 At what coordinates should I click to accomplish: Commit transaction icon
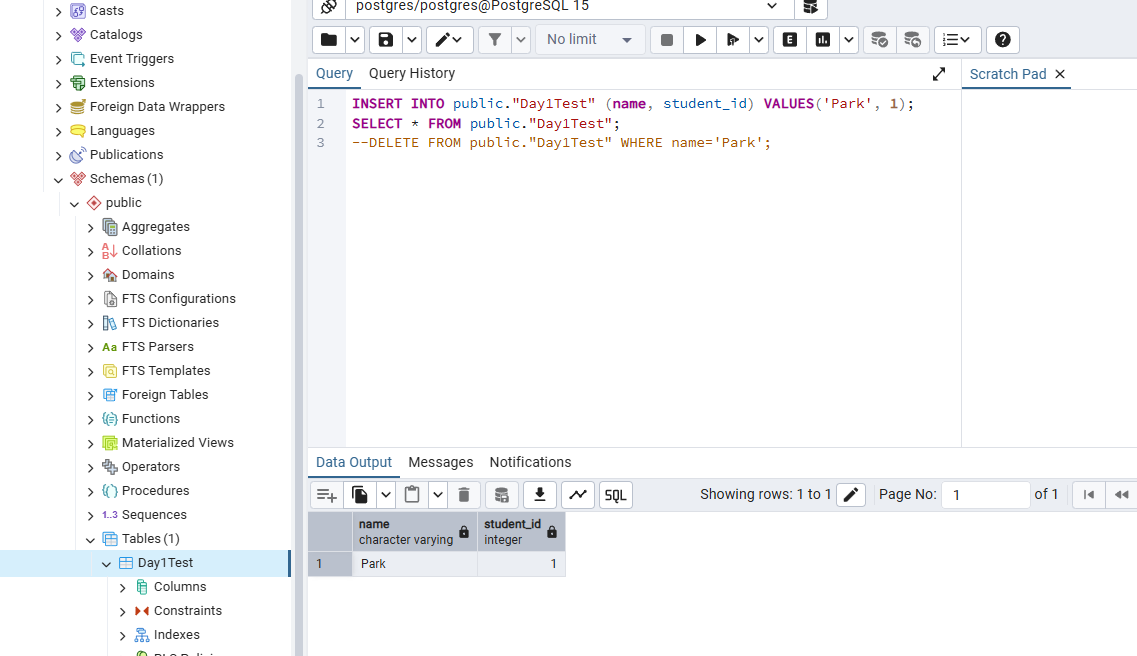coord(879,40)
